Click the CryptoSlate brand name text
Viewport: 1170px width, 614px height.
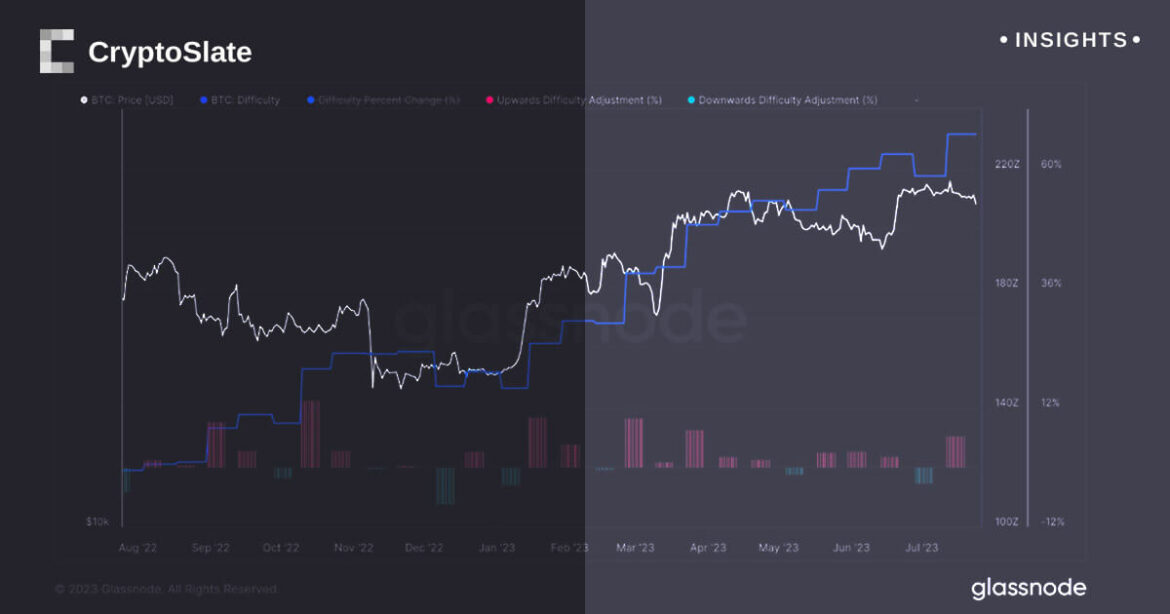170,52
